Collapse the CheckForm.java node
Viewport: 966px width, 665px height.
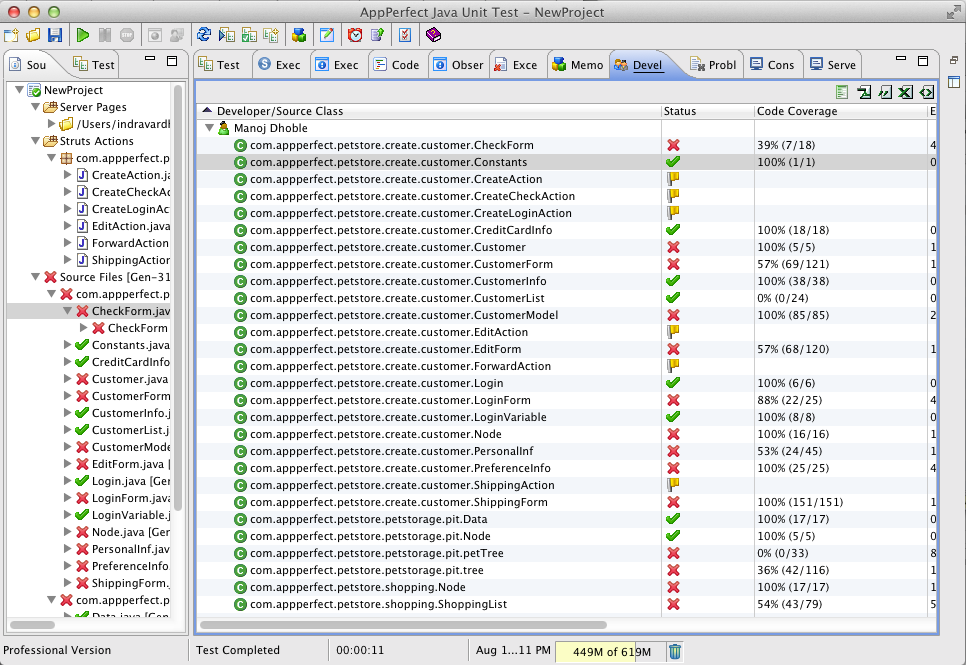pos(68,311)
